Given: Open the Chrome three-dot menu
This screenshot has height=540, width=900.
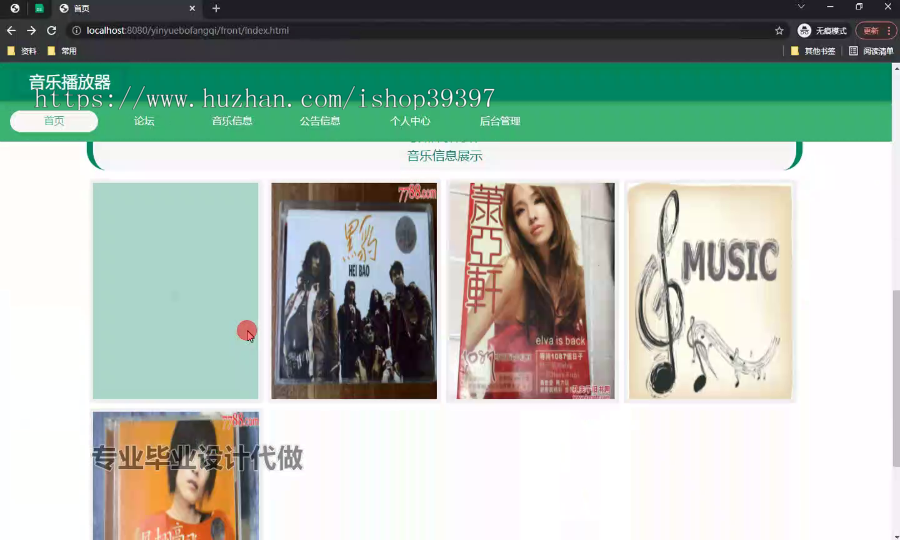Looking at the screenshot, I should tap(889, 30).
